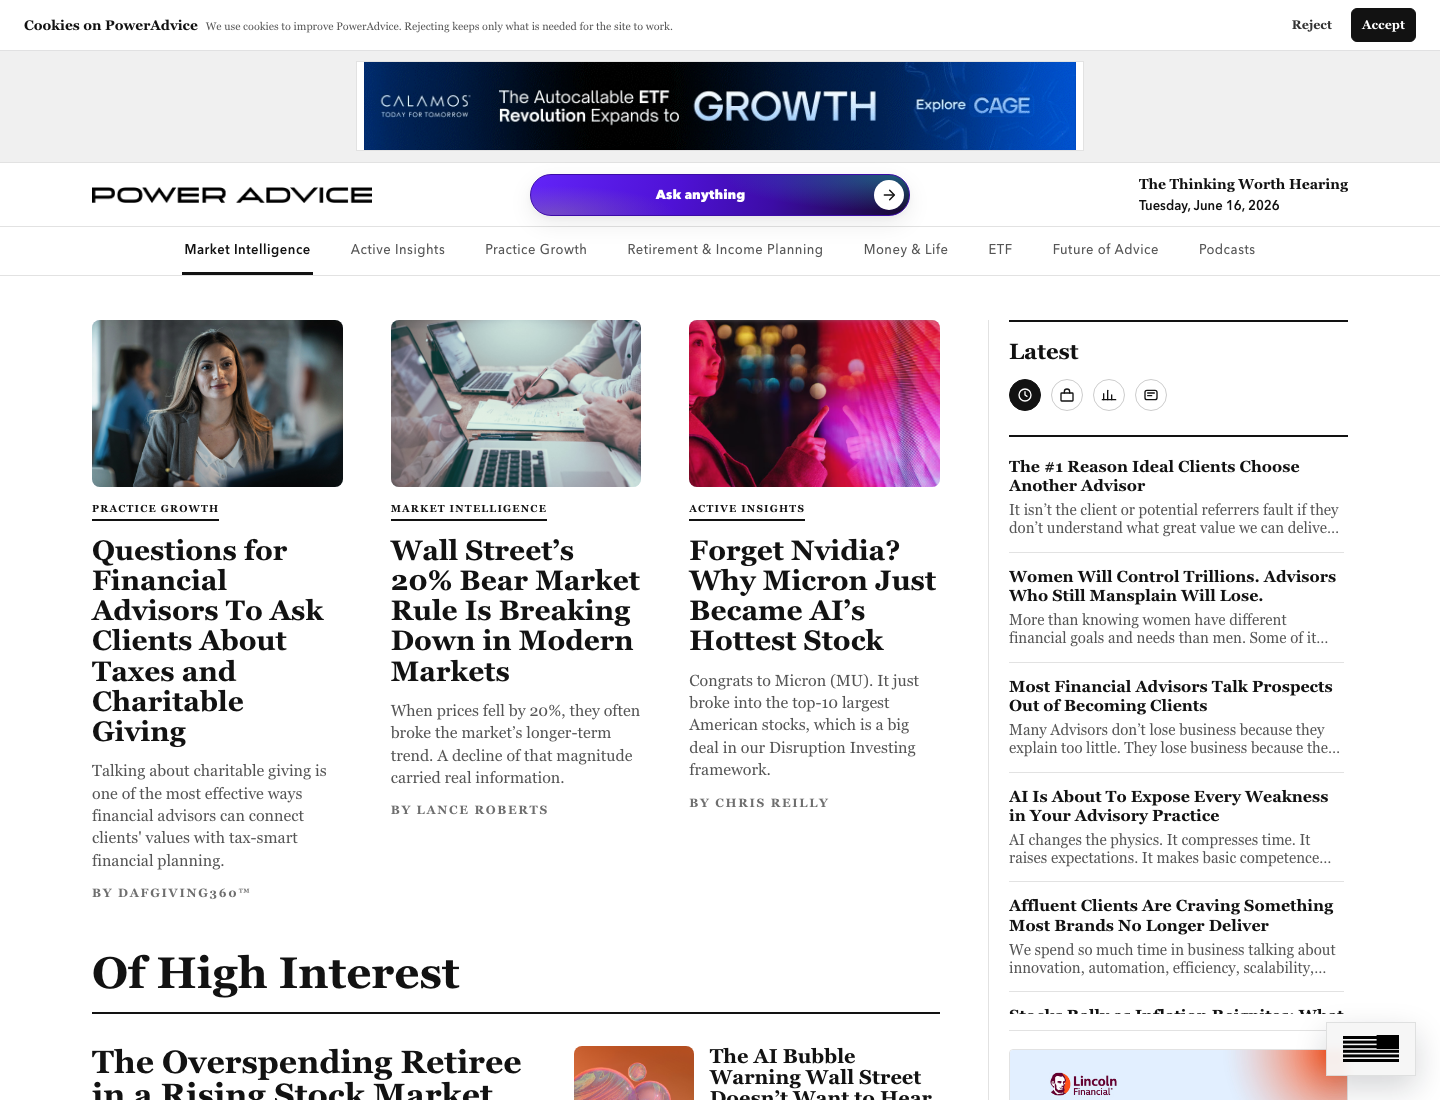Click the date Tuesday, June 16, 2026
1440x1100 pixels.
[1209, 206]
